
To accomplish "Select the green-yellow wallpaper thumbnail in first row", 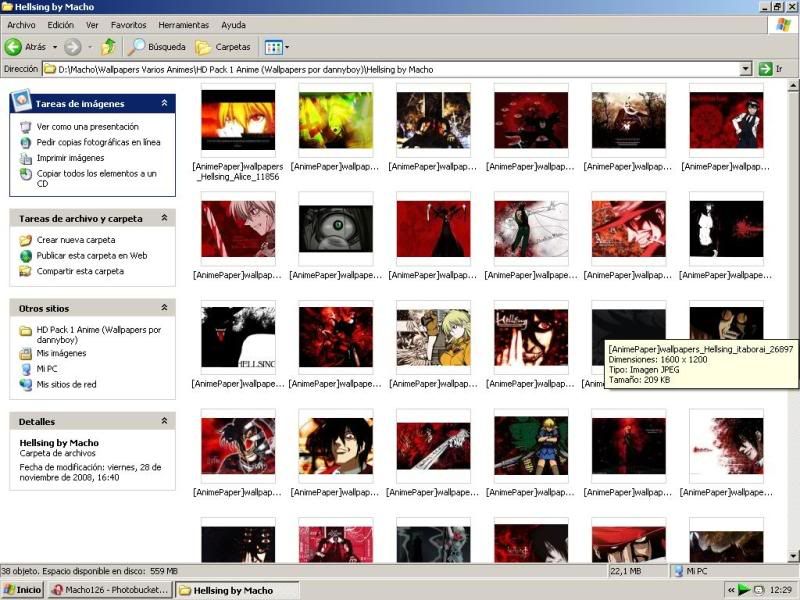I will point(336,120).
